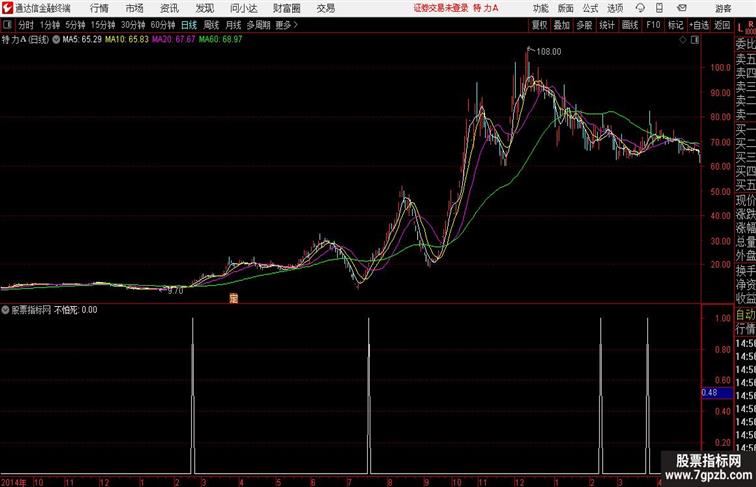Open the 多周期 multi-period view
Screen dimensions: 756x487
point(258,25)
